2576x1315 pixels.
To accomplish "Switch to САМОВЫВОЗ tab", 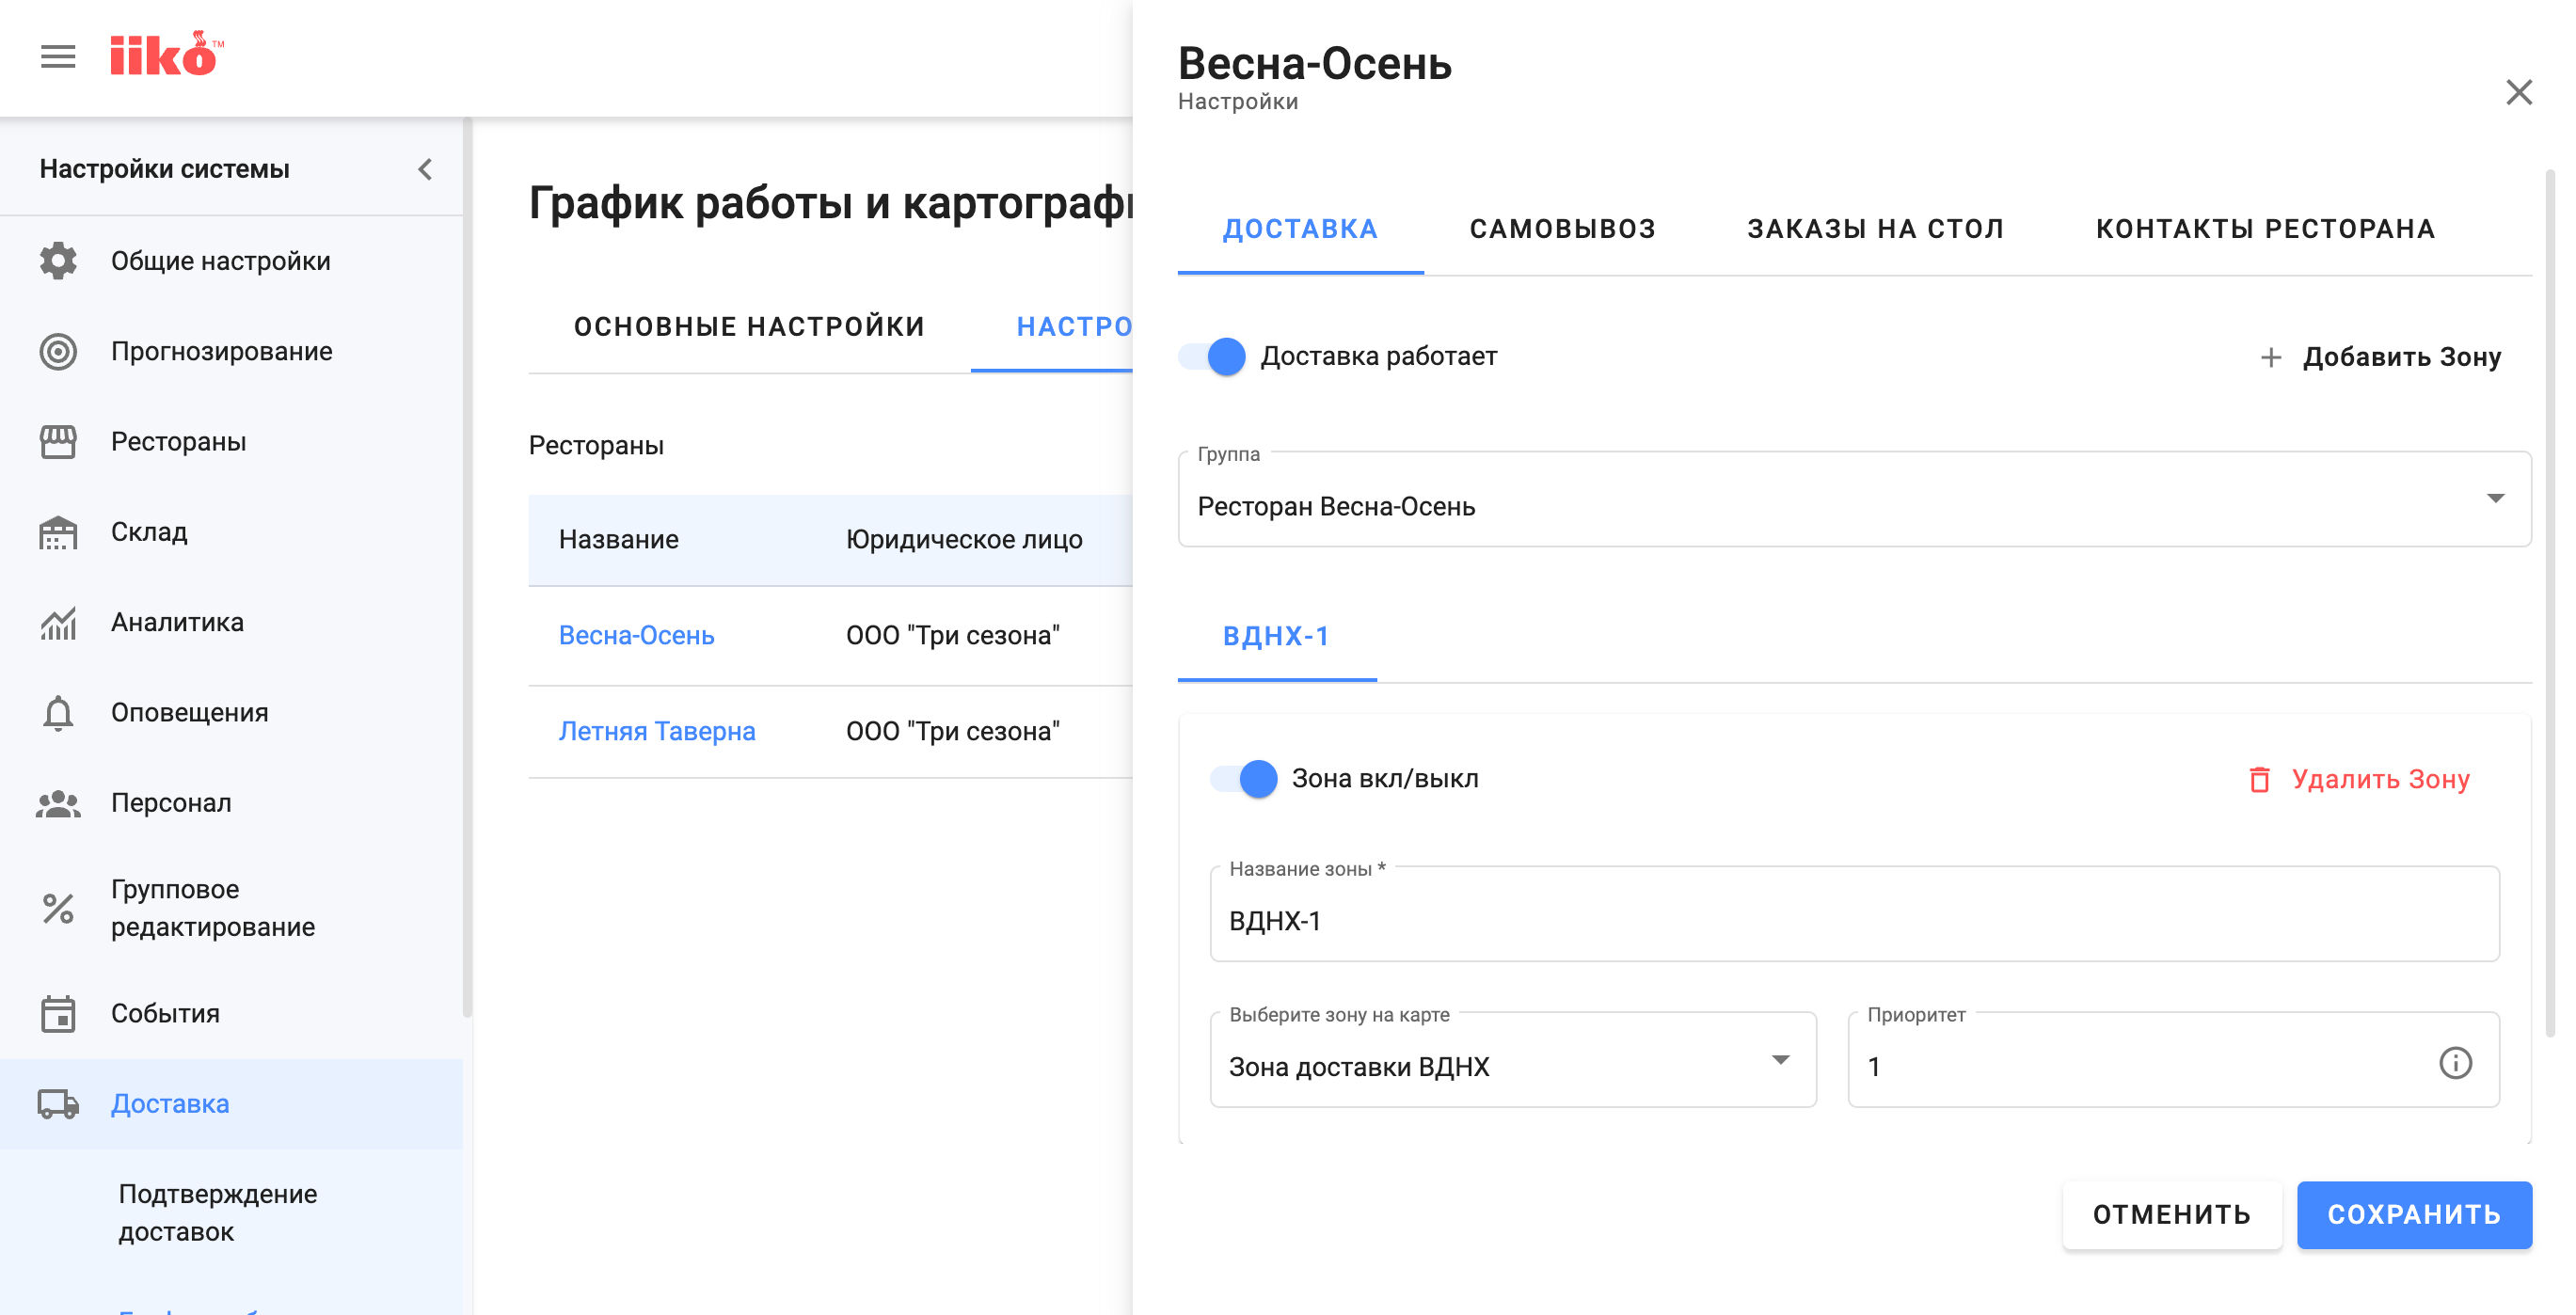I will point(1562,229).
